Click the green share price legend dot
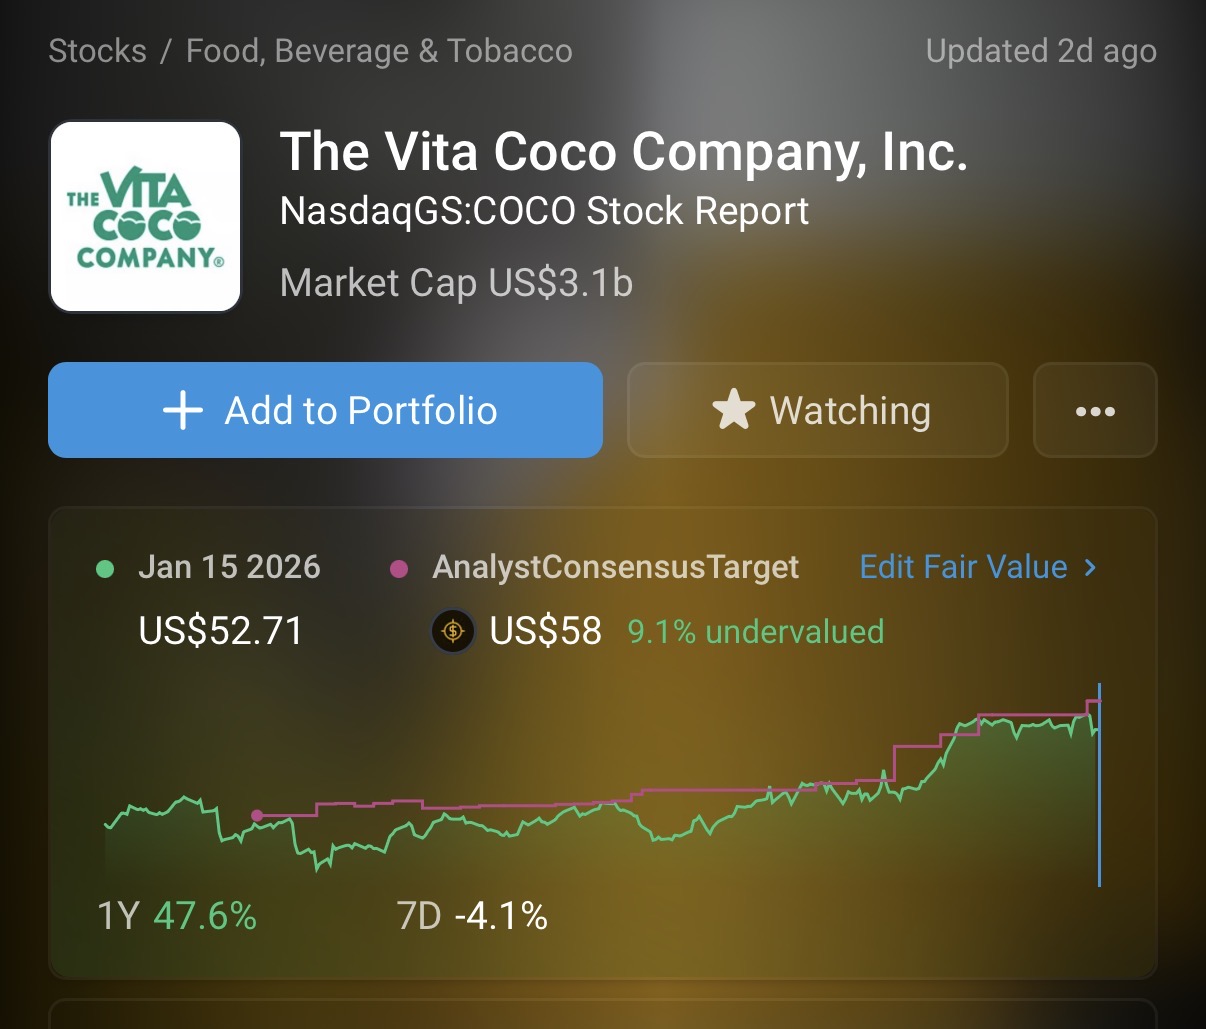This screenshot has height=1029, width=1206. (x=105, y=569)
